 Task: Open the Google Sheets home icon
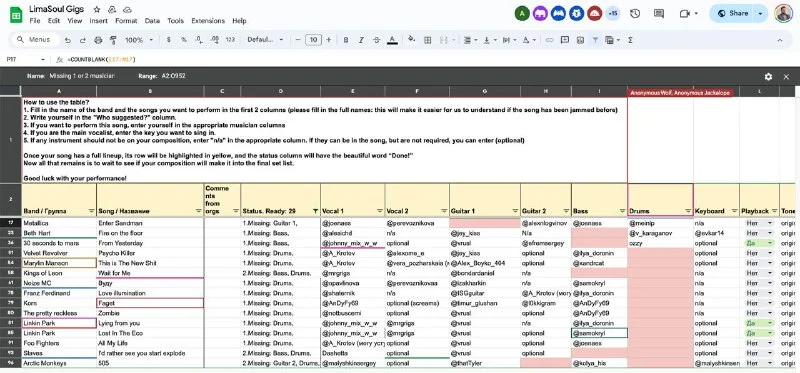[x=16, y=14]
